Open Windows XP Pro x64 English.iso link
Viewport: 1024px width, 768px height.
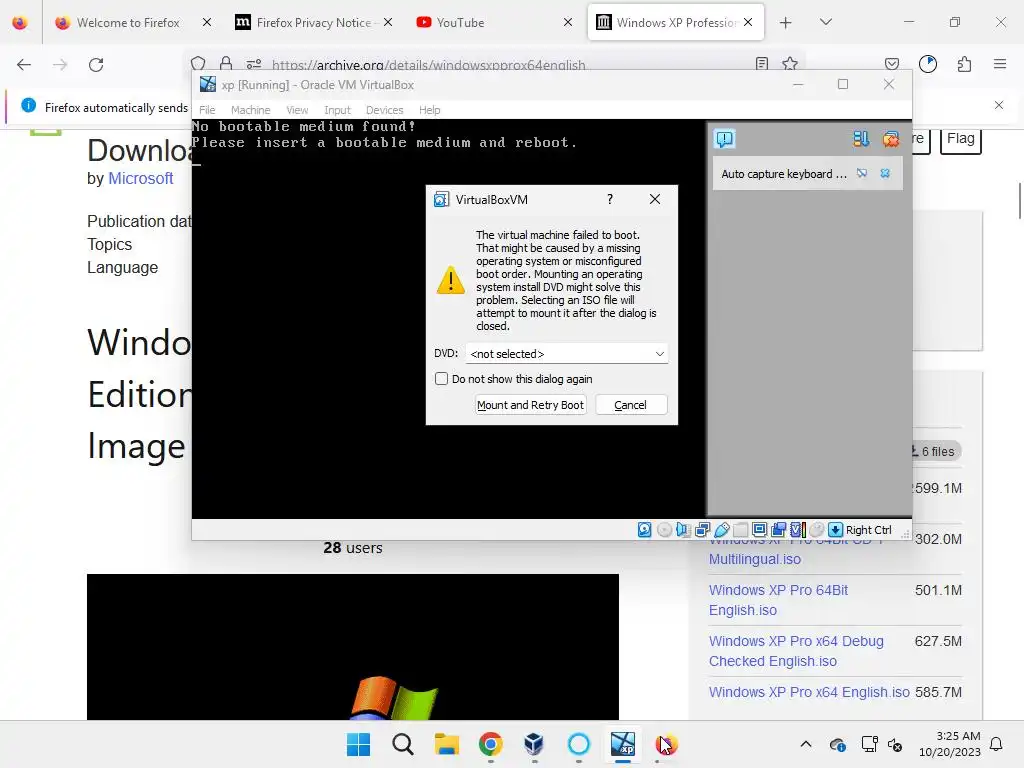coord(809,692)
